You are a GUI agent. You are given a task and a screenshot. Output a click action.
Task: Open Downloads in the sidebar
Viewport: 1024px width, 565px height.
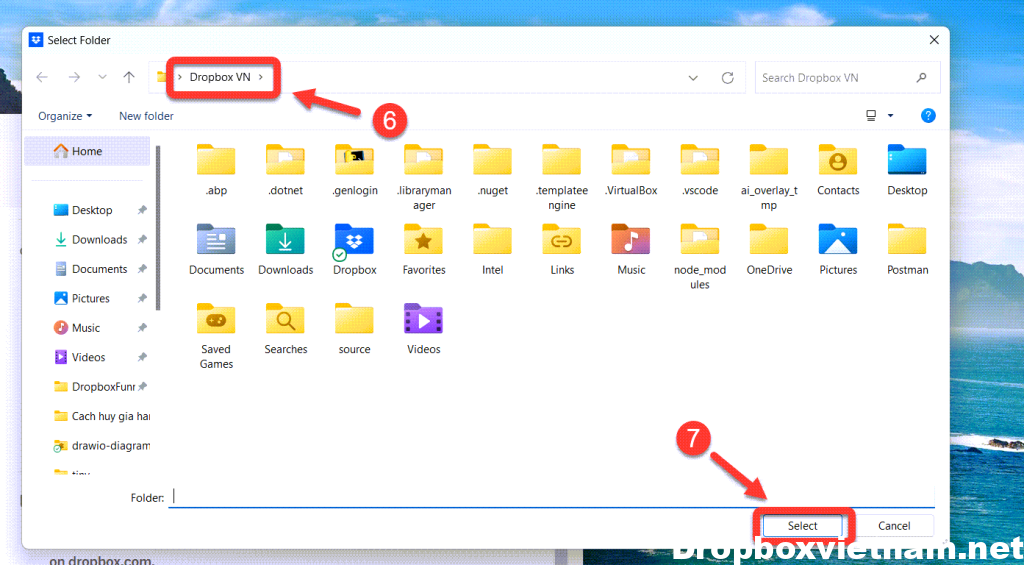pyautogui.click(x=99, y=240)
